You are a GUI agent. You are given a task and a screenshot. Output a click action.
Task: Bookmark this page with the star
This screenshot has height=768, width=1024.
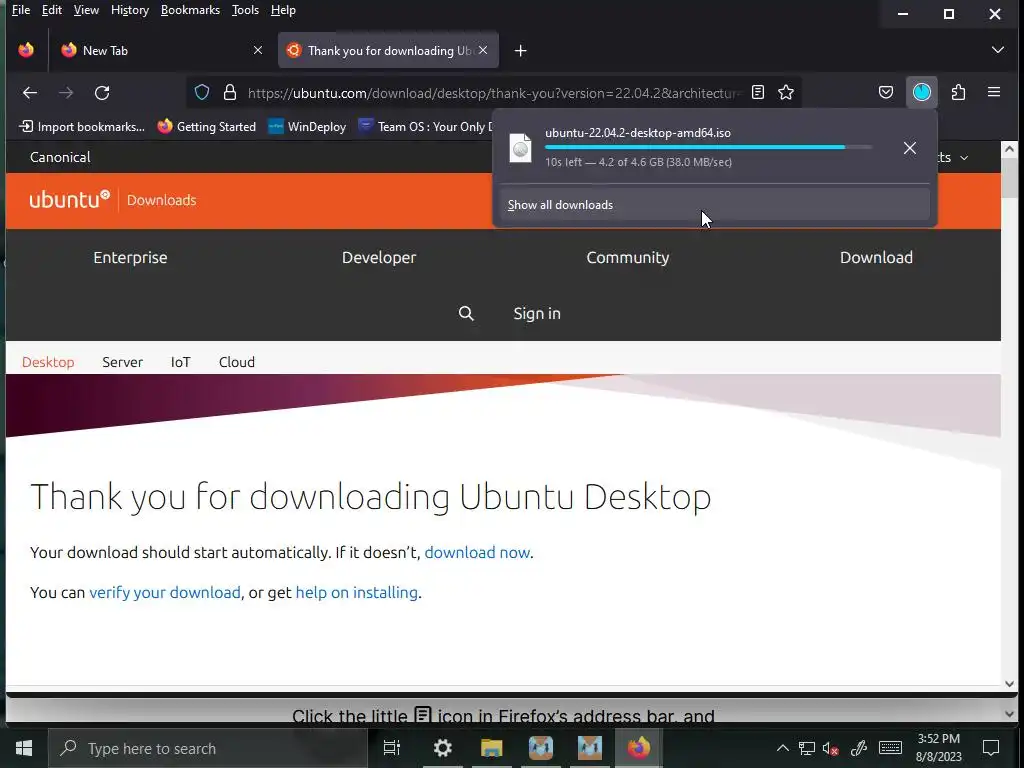786,93
